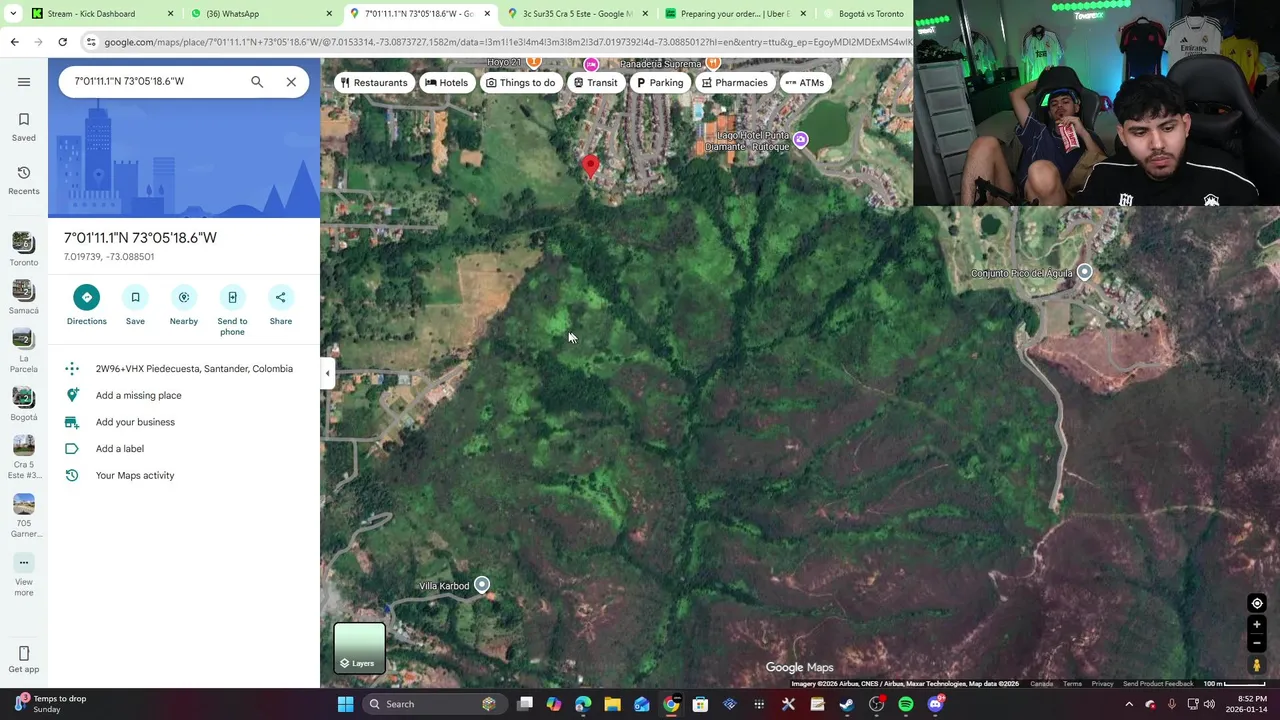Filter map by Pharmacies
This screenshot has height=720, width=1280.
(x=734, y=83)
